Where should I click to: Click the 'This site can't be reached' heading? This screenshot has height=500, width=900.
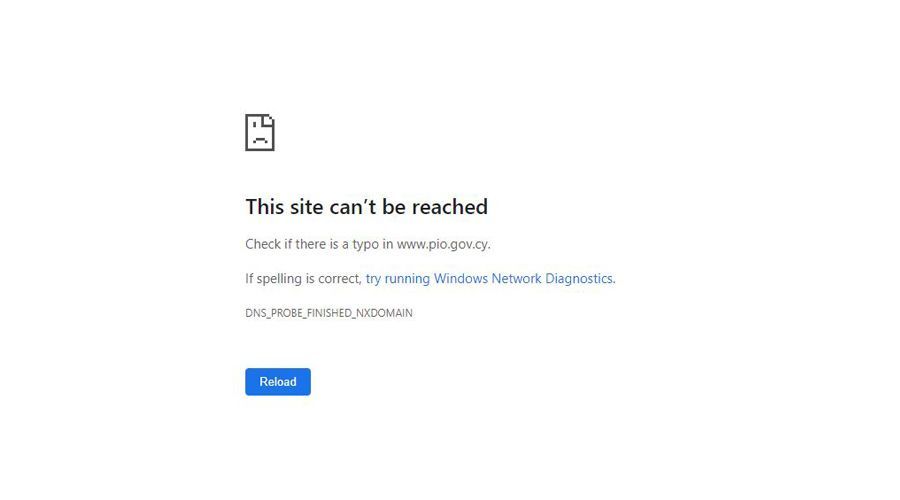tap(366, 207)
